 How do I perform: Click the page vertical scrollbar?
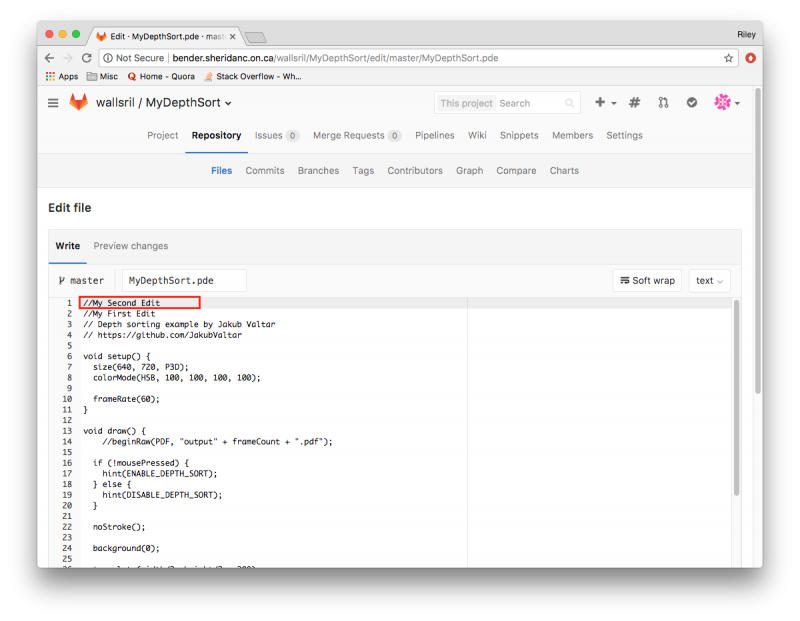coord(758,241)
